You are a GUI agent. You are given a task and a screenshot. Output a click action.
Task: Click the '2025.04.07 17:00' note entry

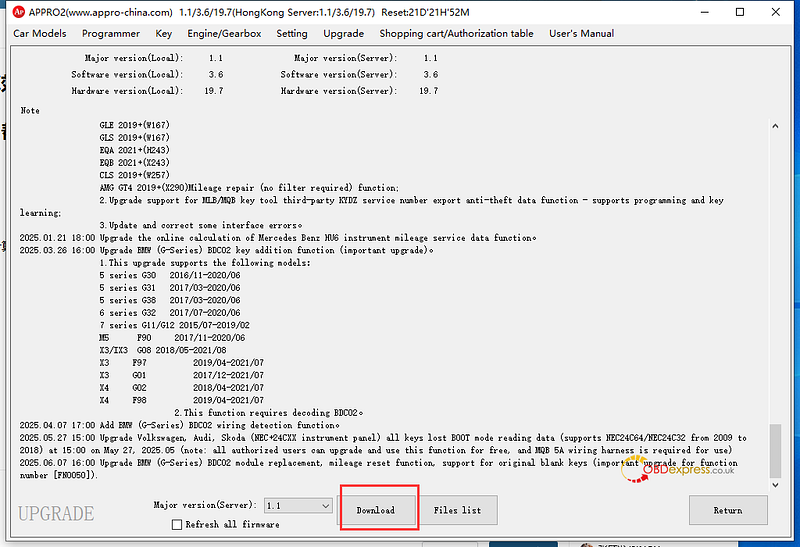[180, 425]
